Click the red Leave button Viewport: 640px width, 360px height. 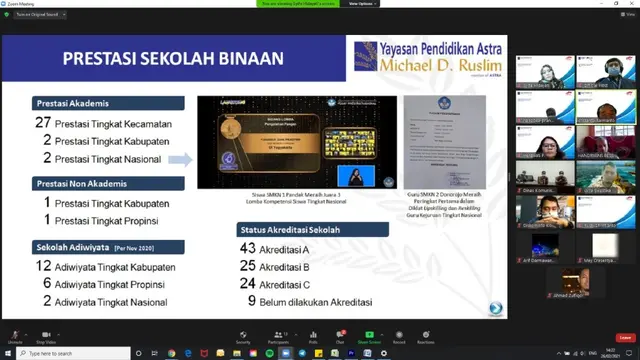(x=625, y=338)
